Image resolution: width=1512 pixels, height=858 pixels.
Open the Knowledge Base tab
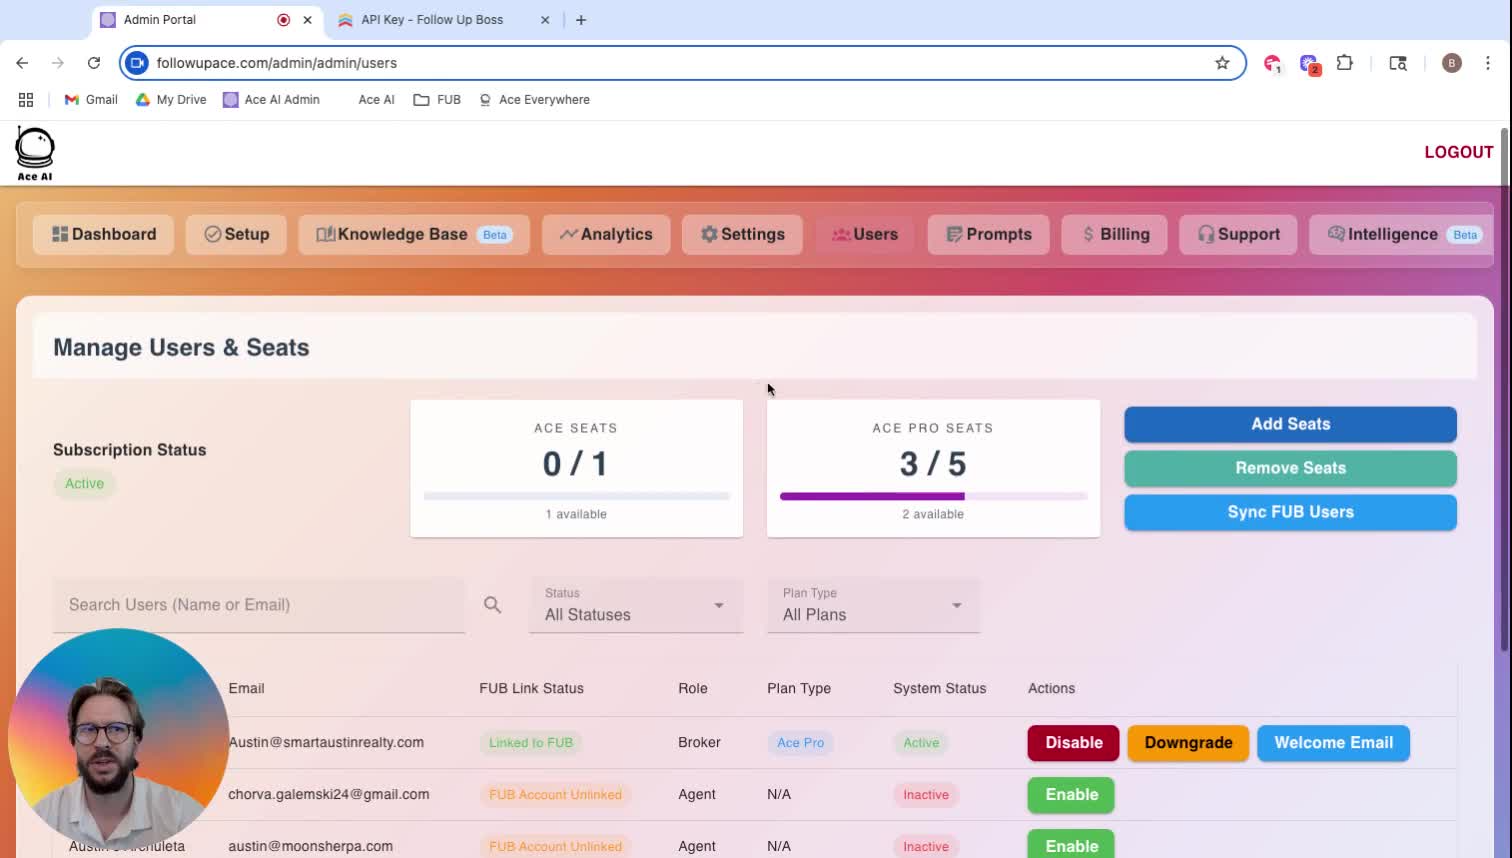tap(414, 234)
